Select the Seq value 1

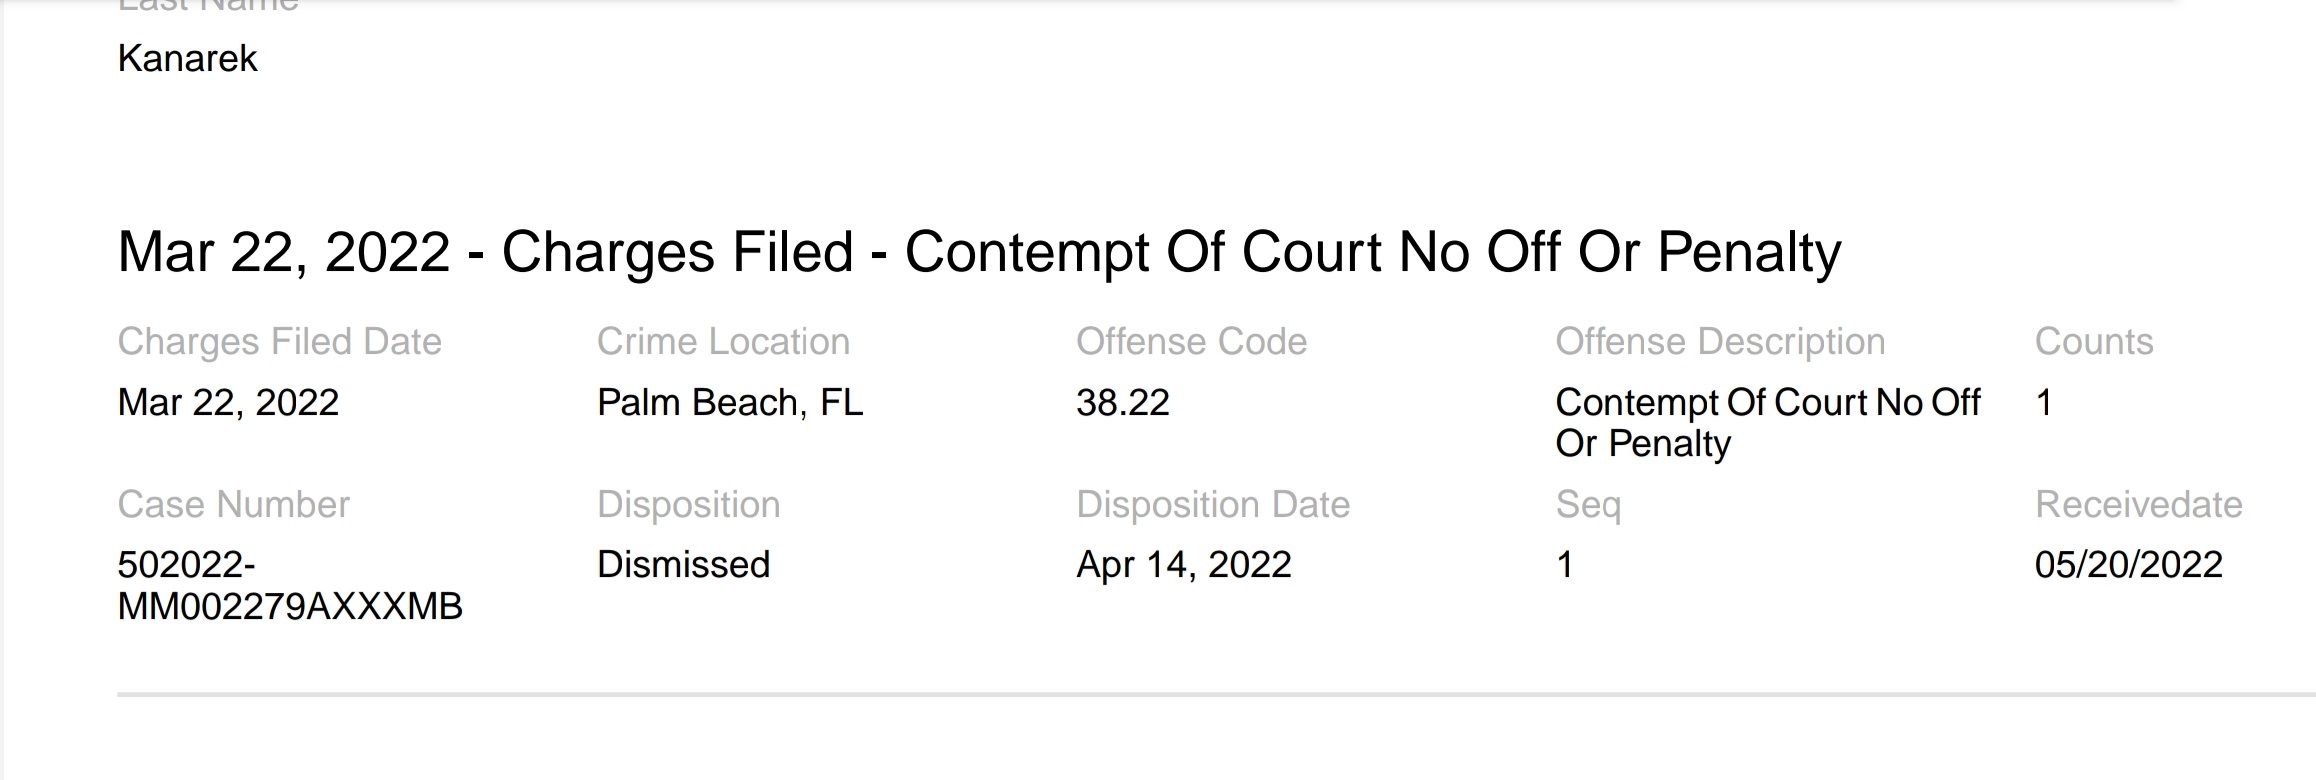pyautogui.click(x=1565, y=565)
